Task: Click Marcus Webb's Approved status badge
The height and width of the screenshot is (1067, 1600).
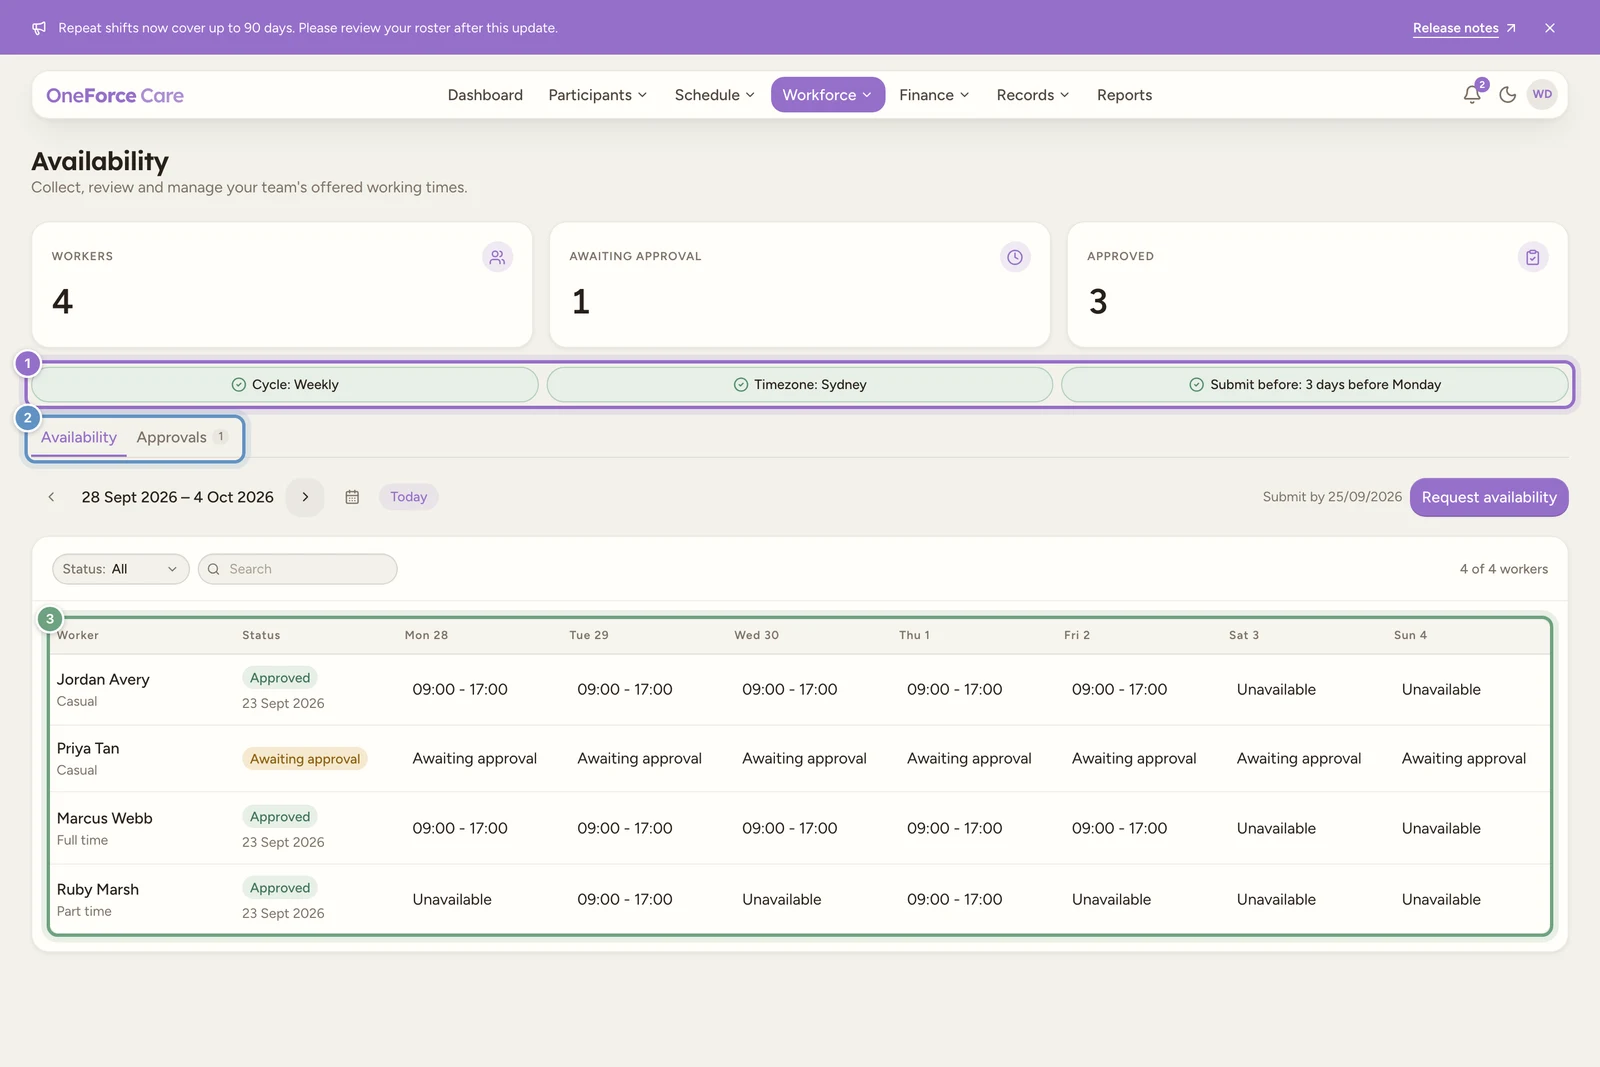Action: 280,817
